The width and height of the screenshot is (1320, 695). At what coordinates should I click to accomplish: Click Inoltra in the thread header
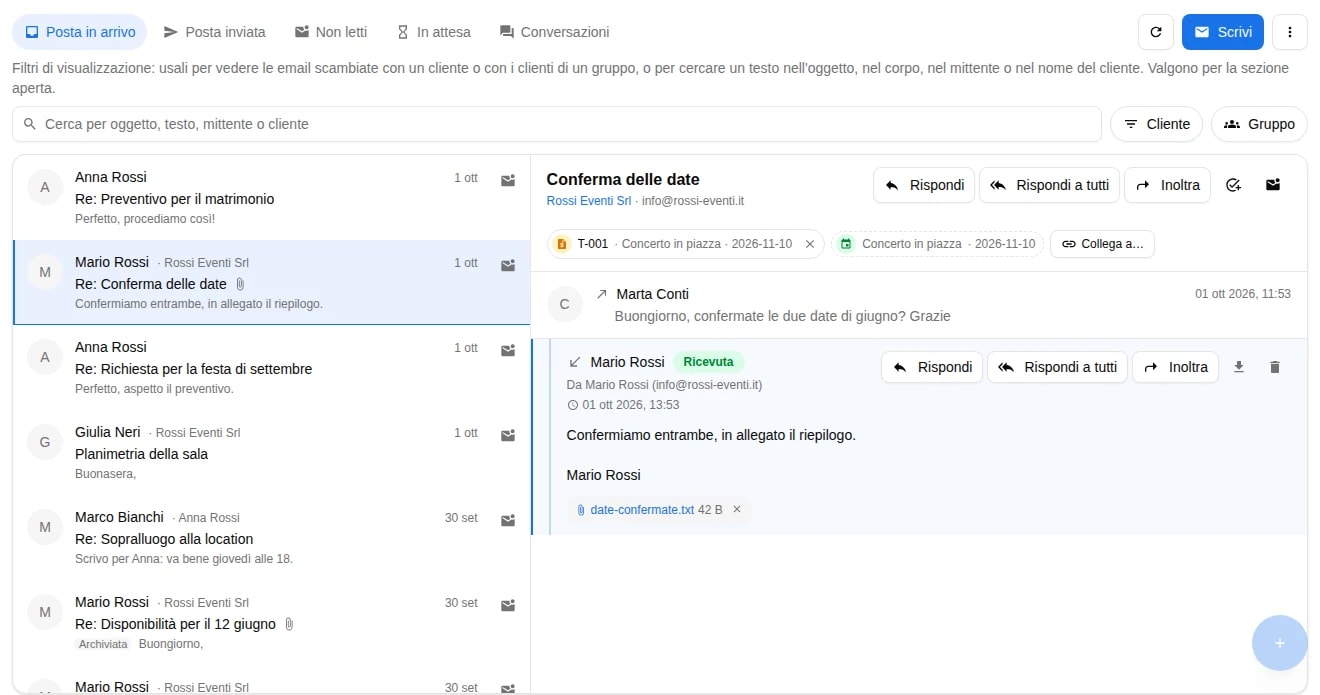pyautogui.click(x=1168, y=185)
